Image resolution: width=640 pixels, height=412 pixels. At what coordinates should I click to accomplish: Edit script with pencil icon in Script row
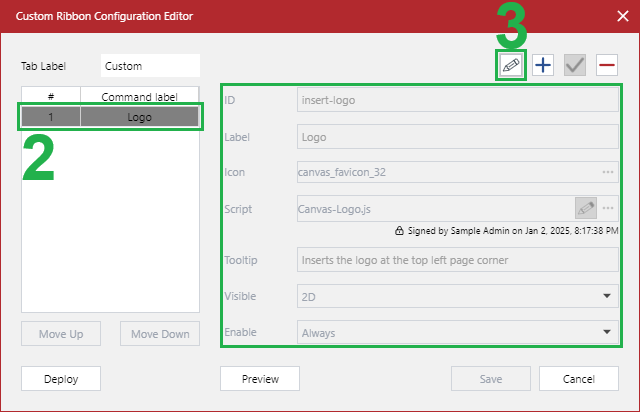(586, 208)
